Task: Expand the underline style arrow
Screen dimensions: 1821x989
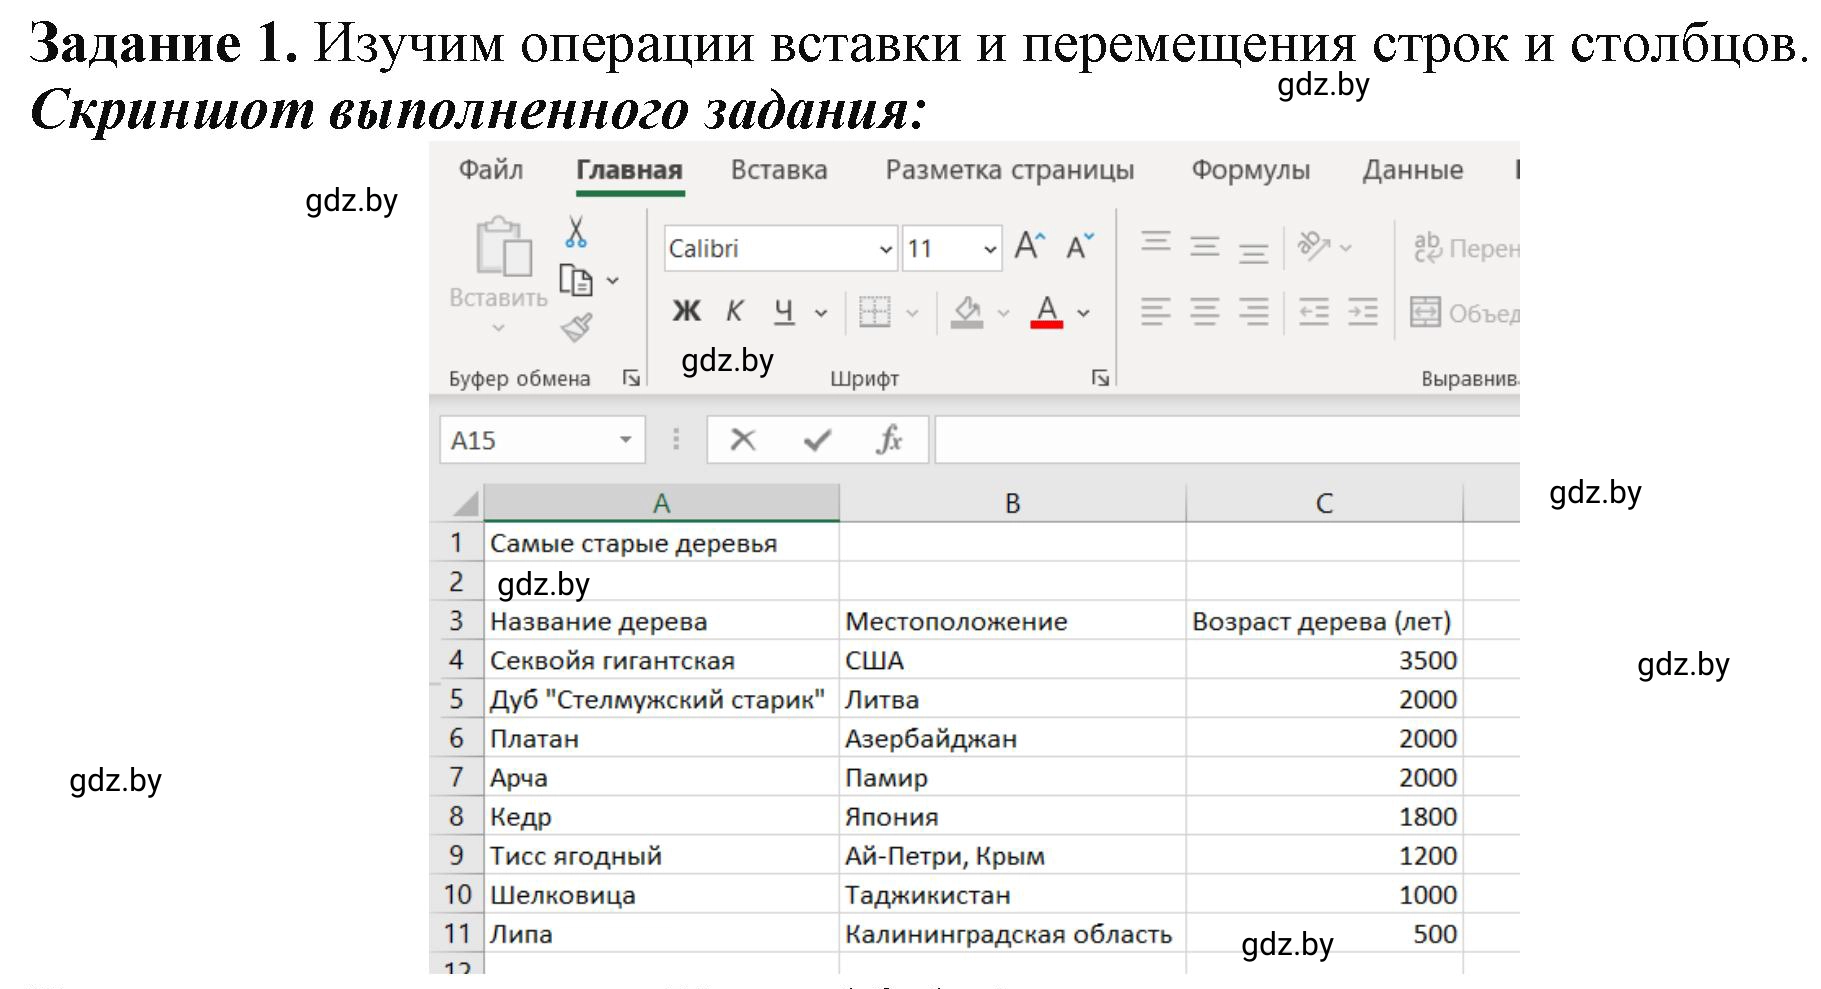Action: point(821,313)
